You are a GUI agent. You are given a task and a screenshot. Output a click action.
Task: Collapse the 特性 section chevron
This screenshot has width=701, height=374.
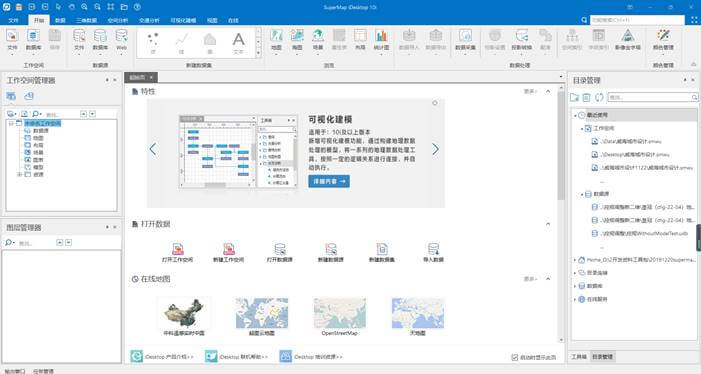click(548, 91)
